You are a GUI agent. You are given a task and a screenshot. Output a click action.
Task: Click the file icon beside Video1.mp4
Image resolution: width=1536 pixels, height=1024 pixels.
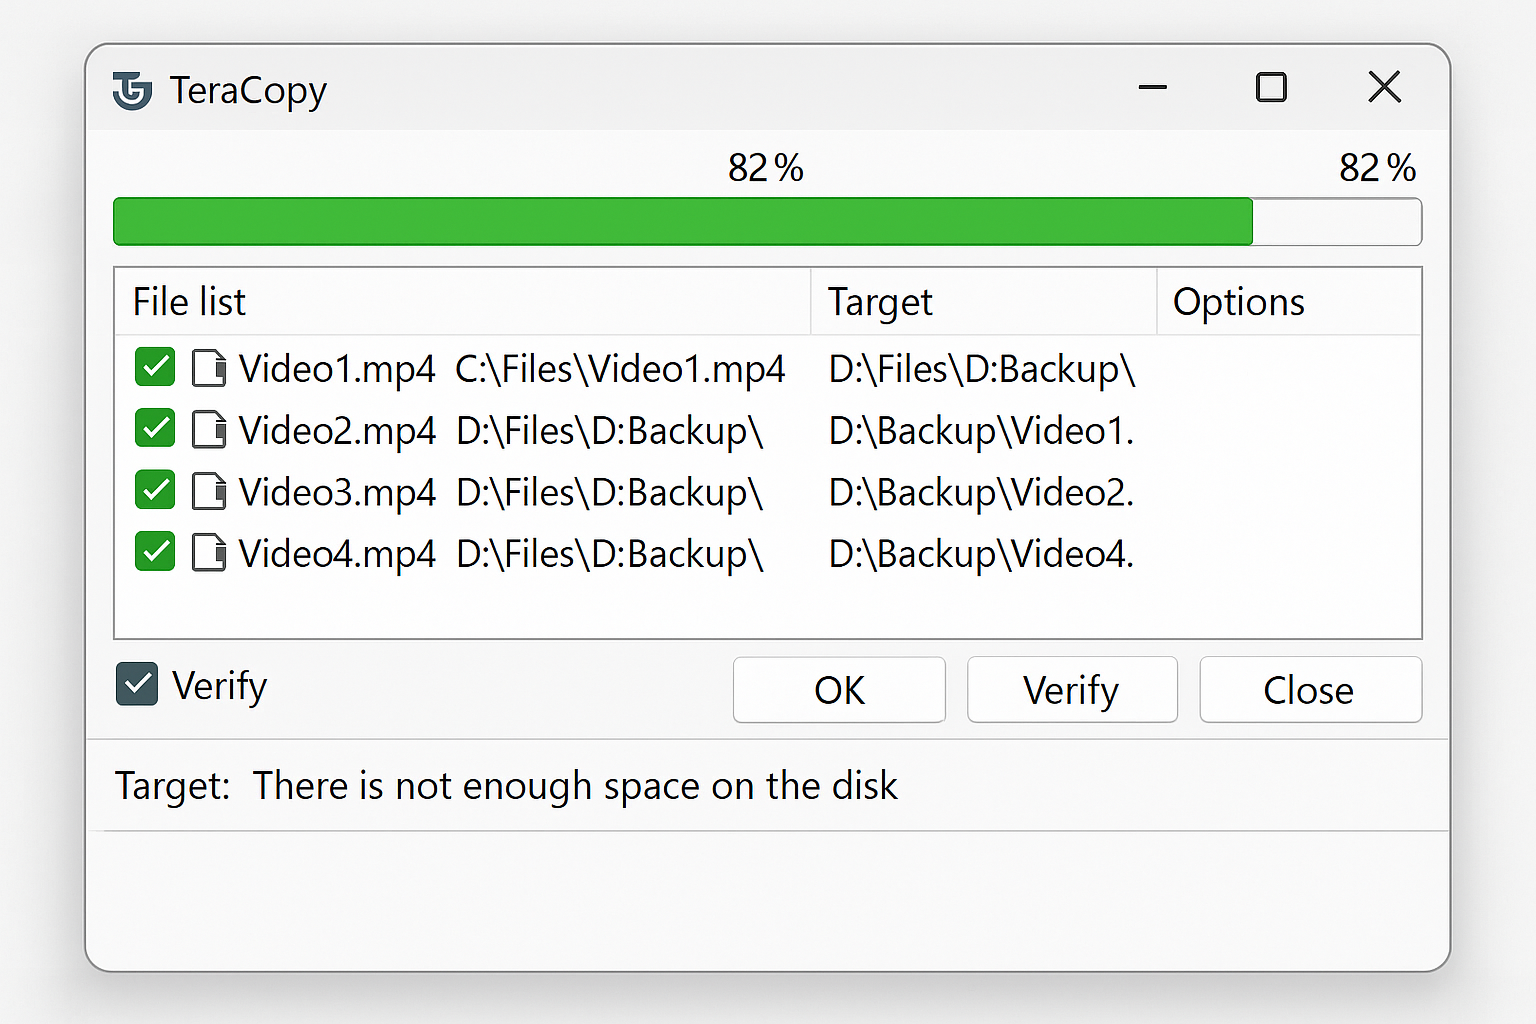point(209,368)
